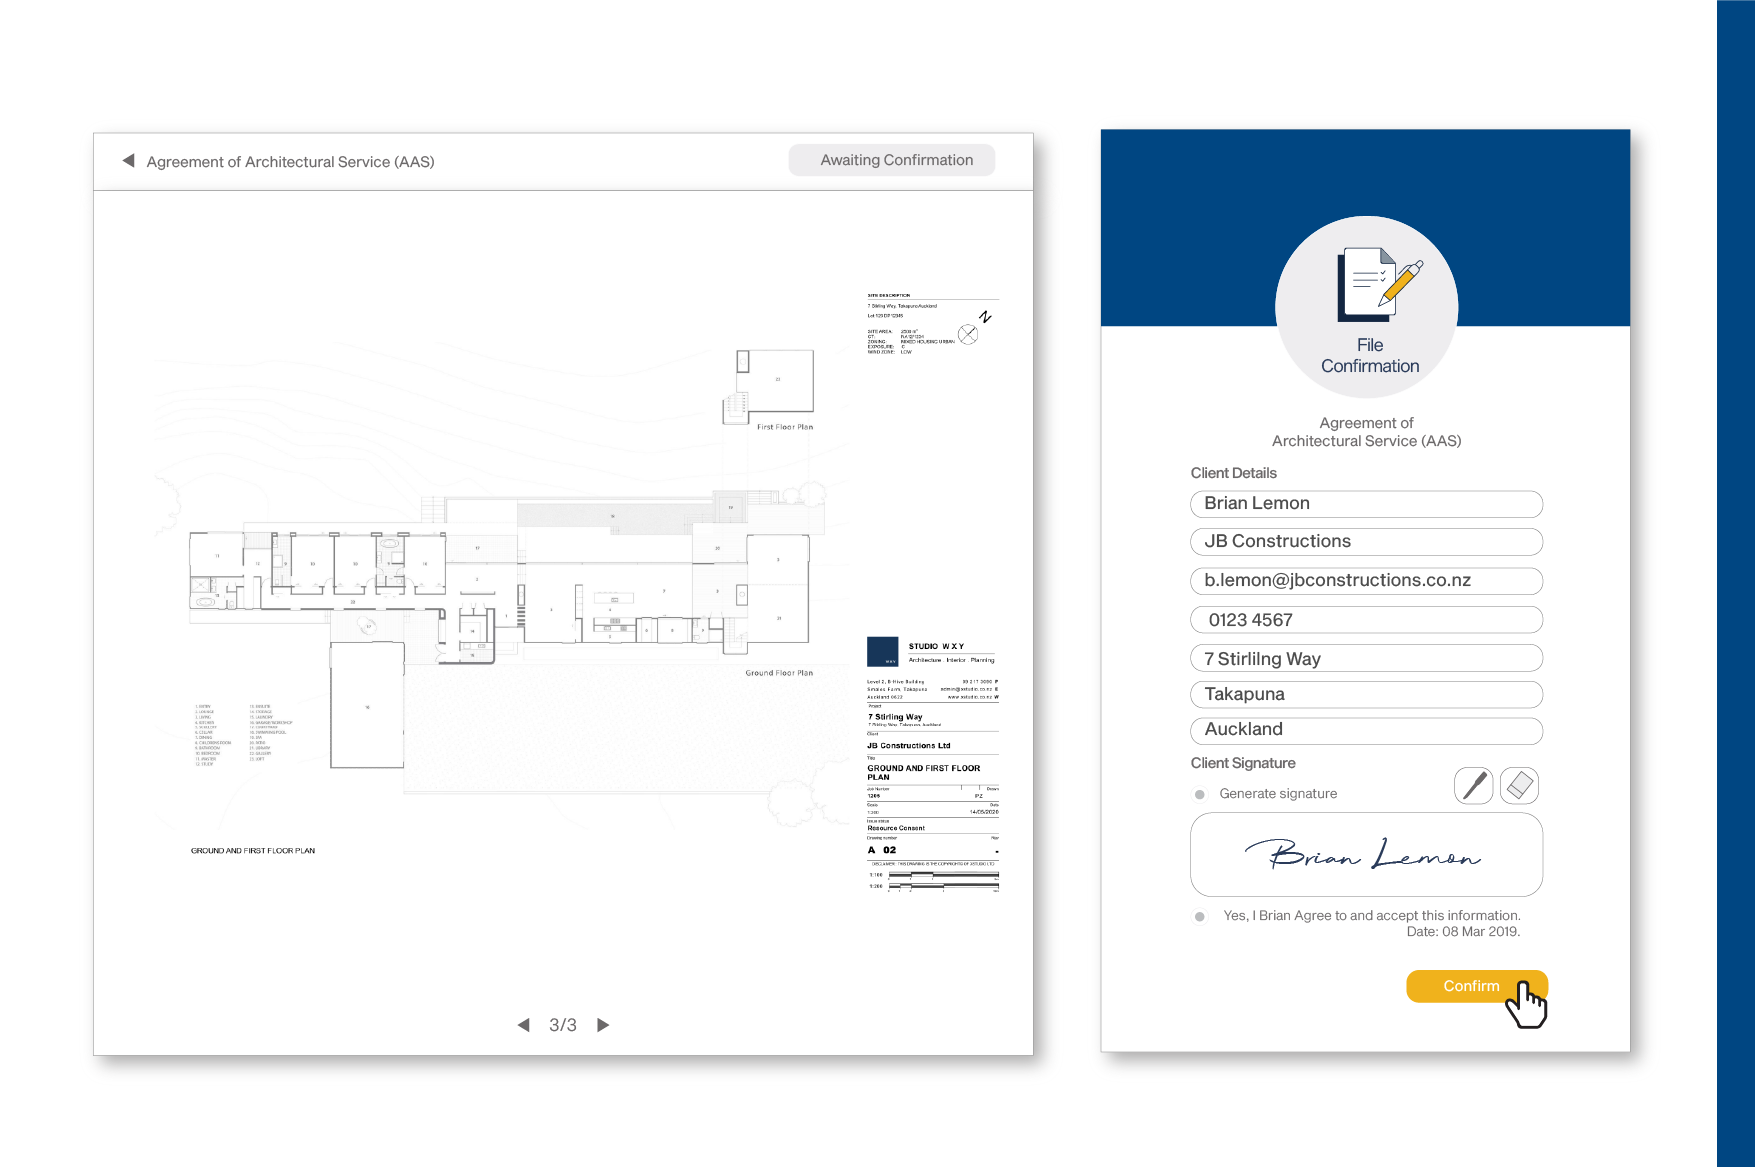Click the compass icon on the site plan
1755x1167 pixels.
click(968, 335)
